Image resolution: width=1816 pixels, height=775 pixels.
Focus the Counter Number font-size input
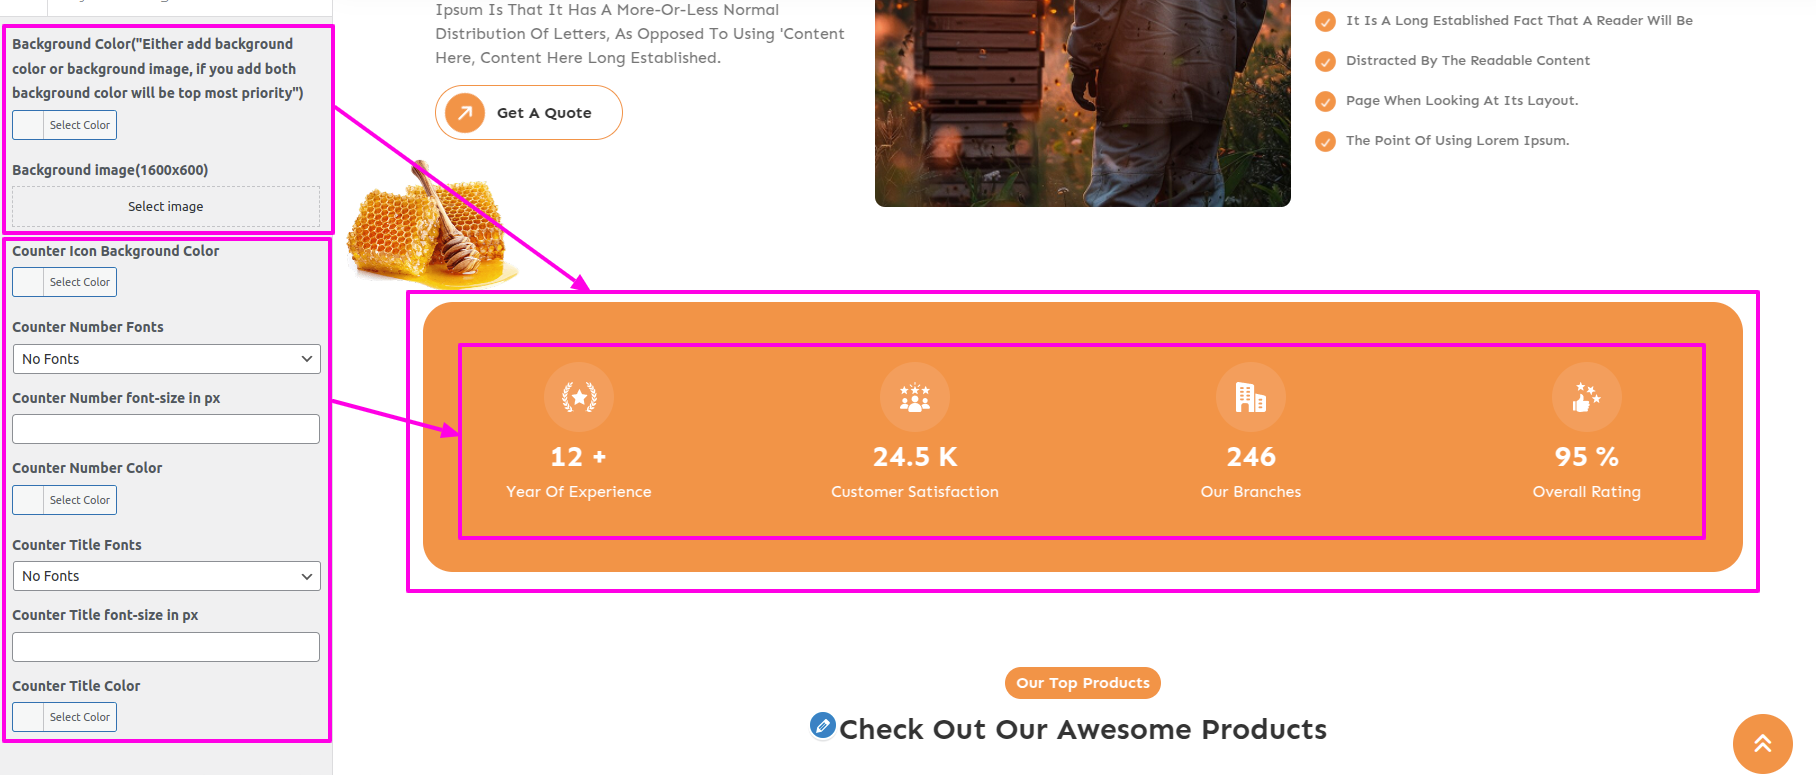[x=166, y=429]
